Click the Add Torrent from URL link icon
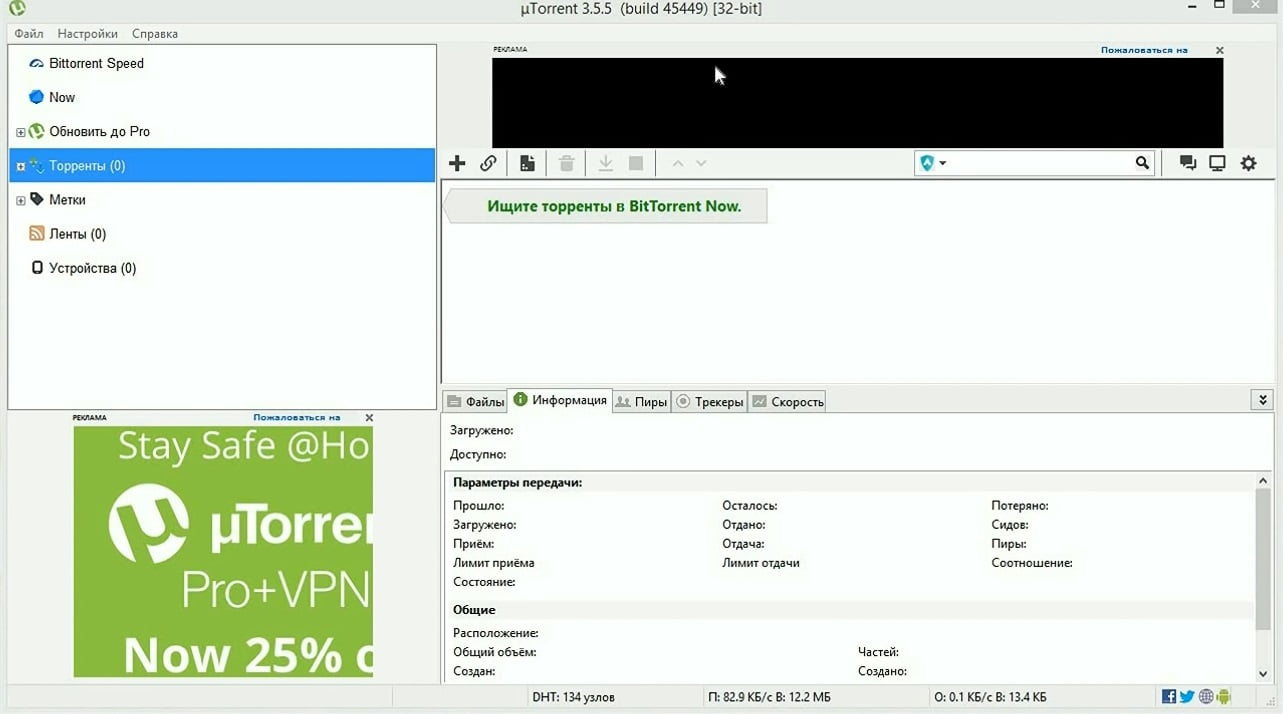The width and height of the screenshot is (1283, 714). (x=488, y=163)
